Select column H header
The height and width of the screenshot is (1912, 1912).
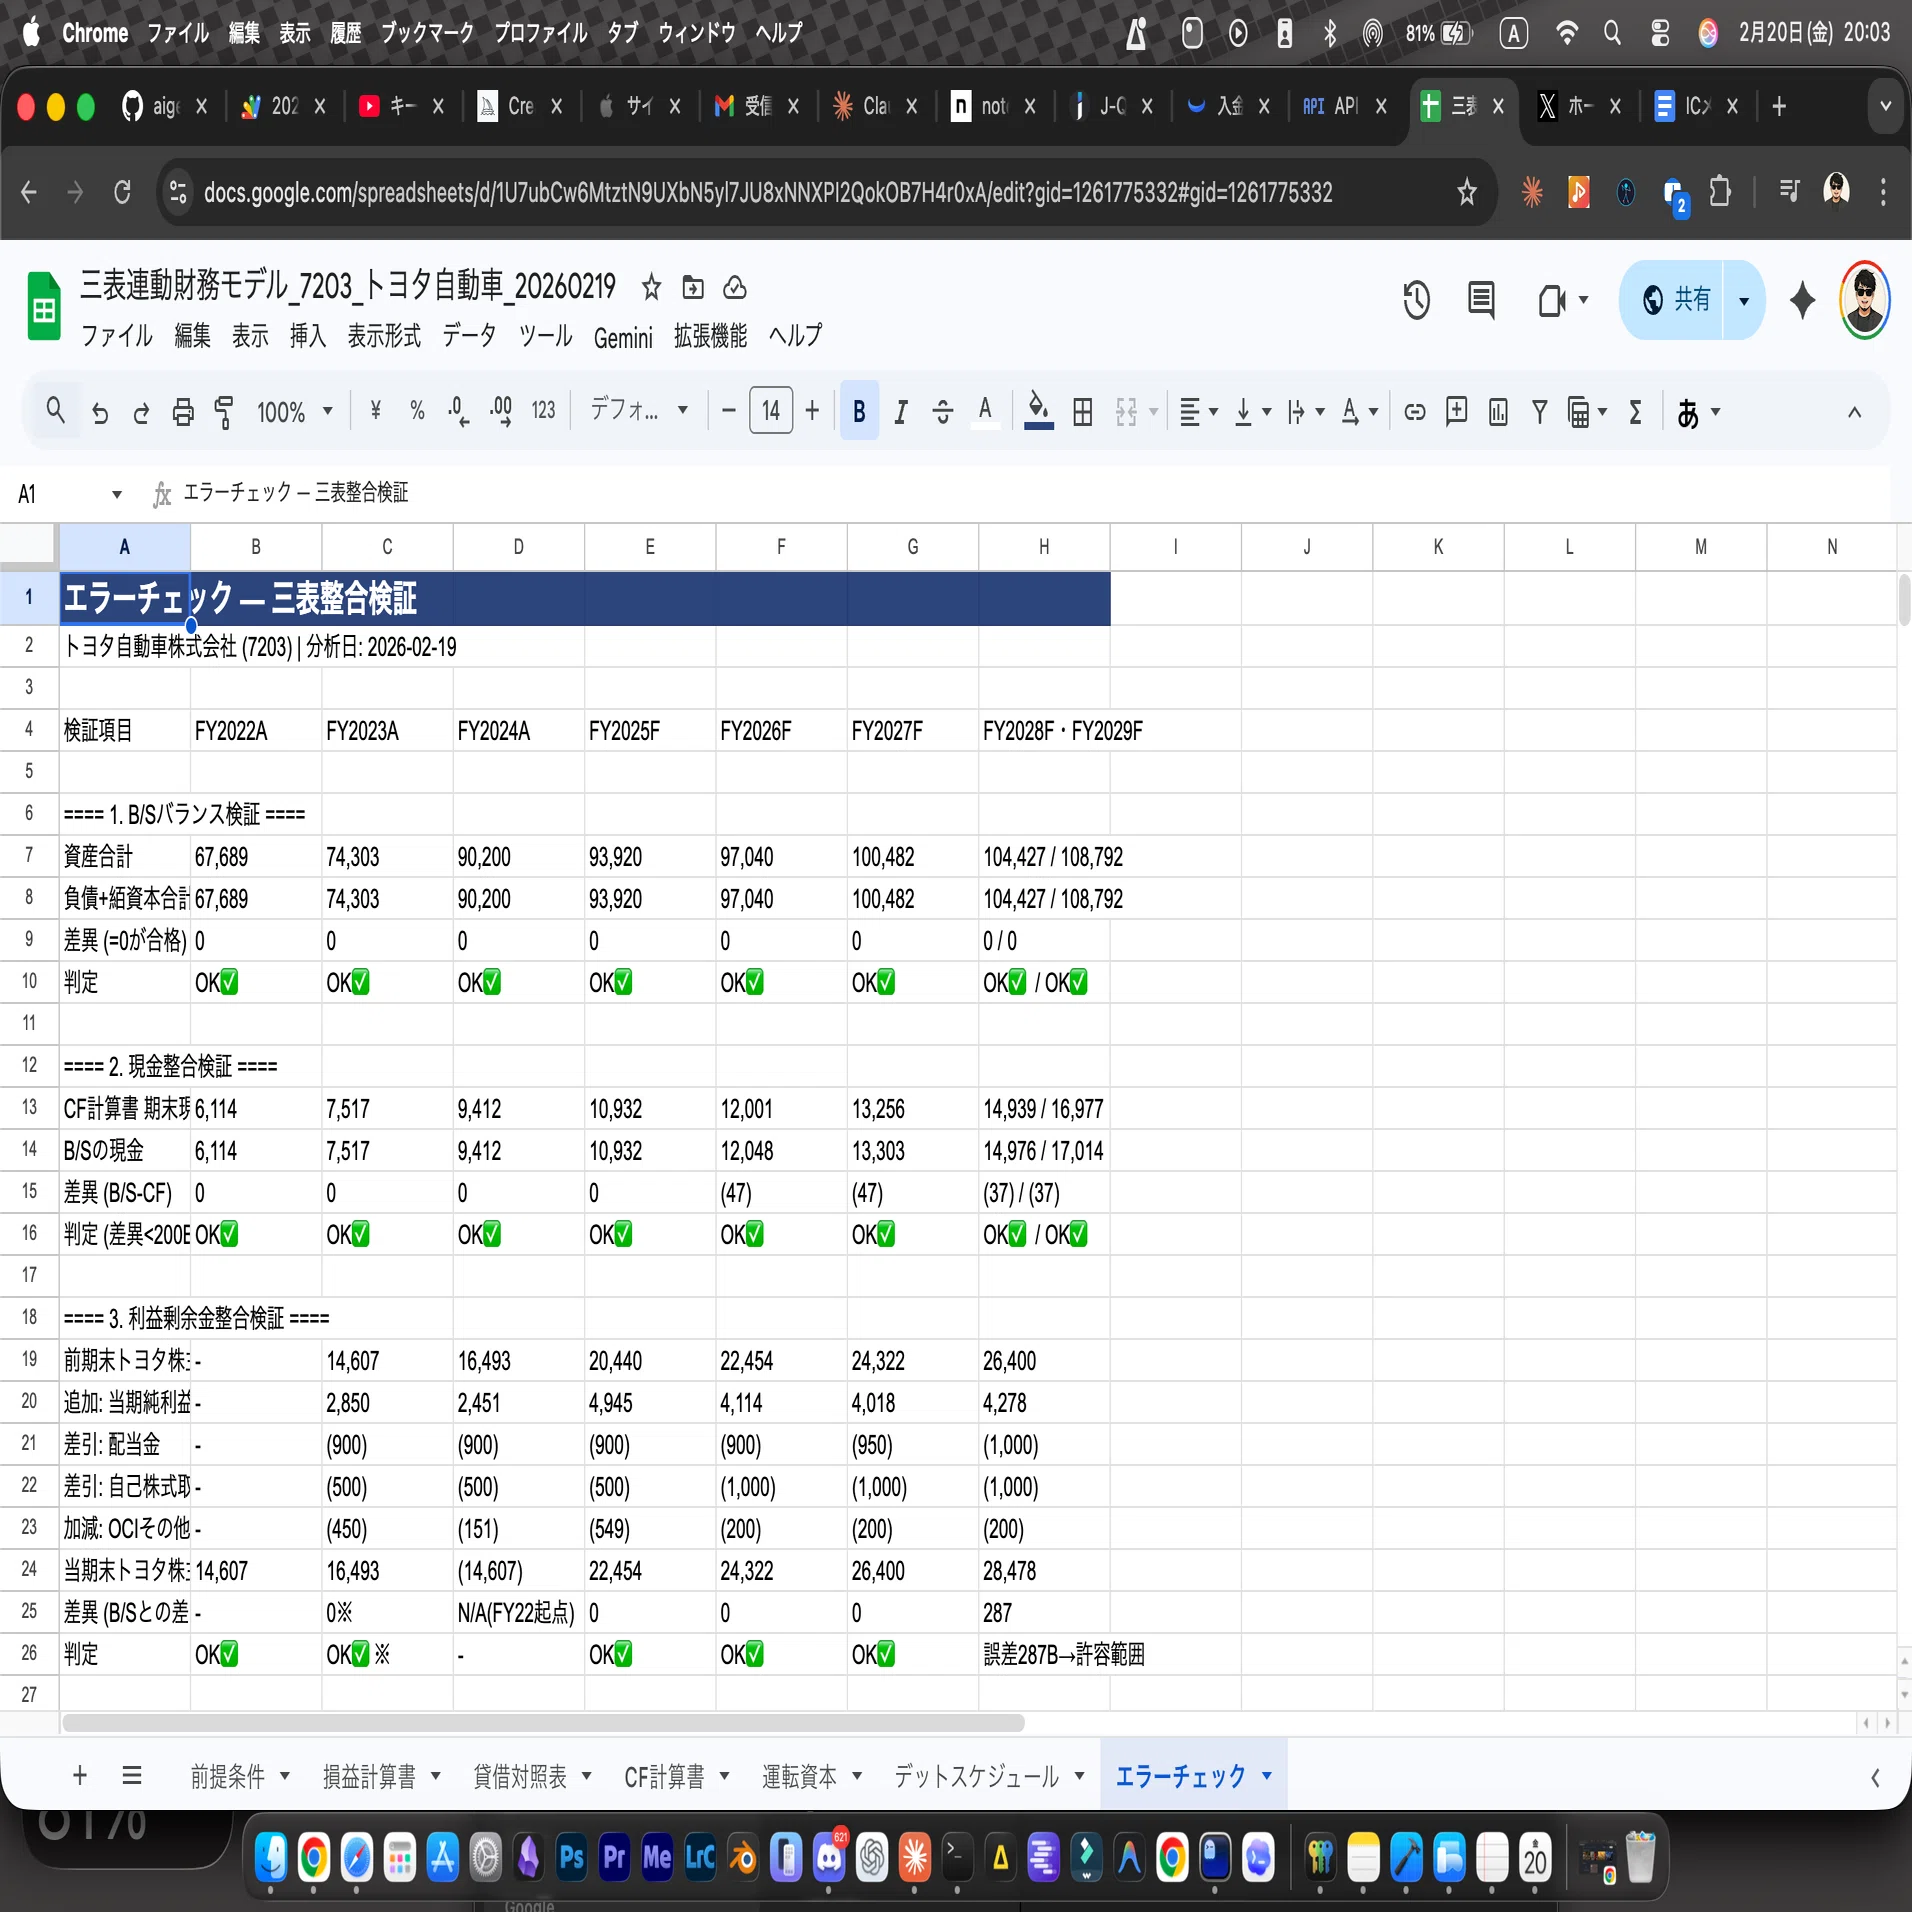[x=1044, y=547]
